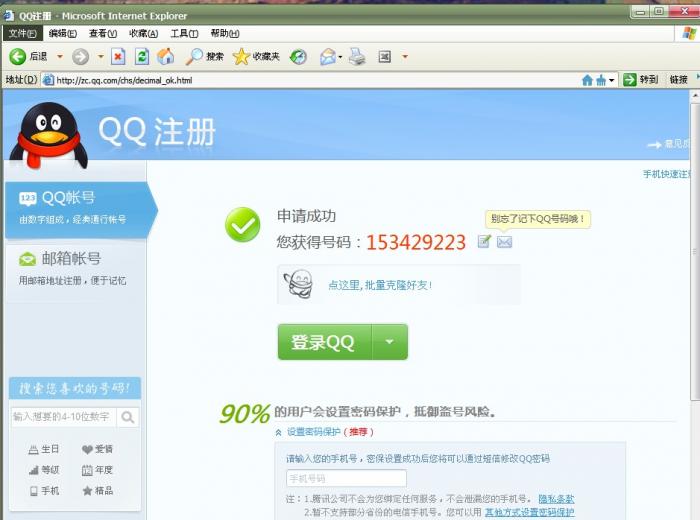Click the QQ penguin logo
Image resolution: width=700 pixels, height=520 pixels.
click(x=48, y=135)
